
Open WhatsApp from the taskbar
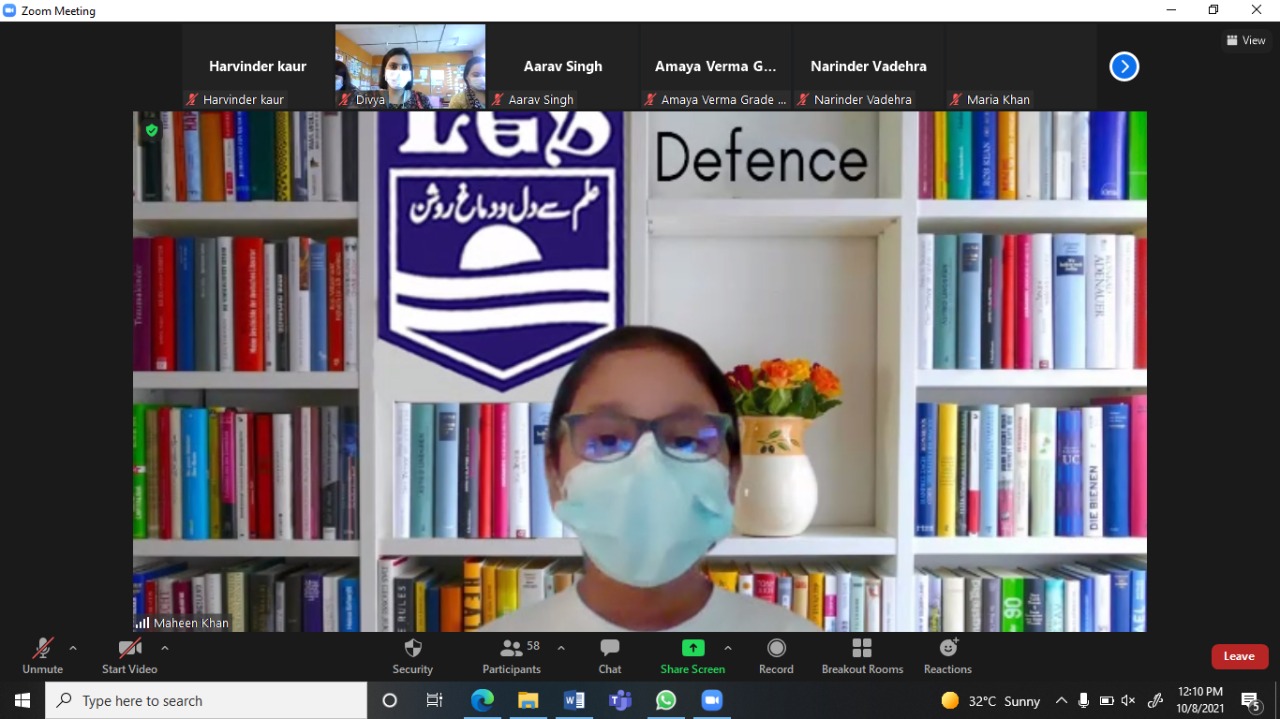click(x=666, y=701)
